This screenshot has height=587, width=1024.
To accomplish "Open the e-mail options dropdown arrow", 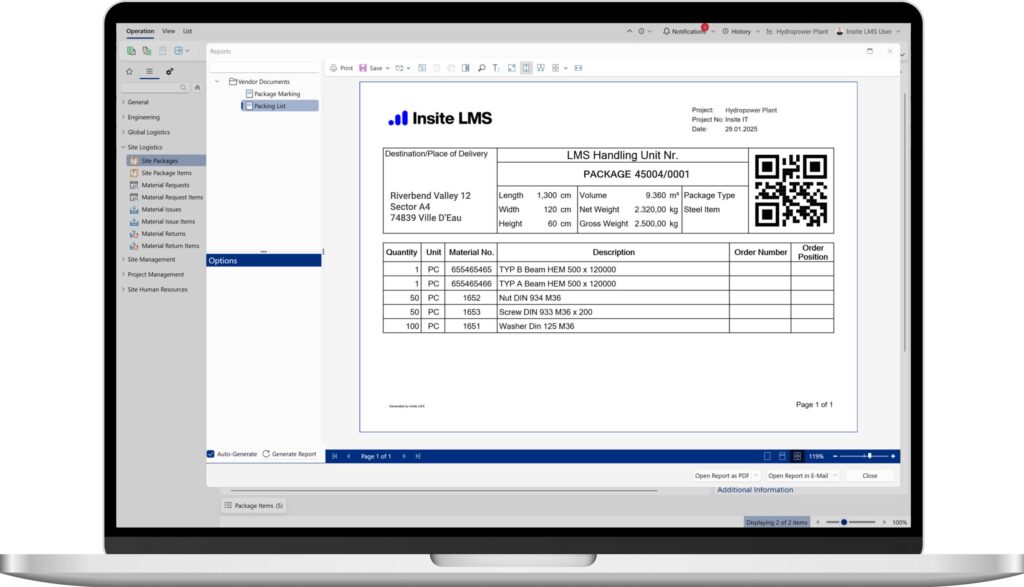I will pos(408,68).
